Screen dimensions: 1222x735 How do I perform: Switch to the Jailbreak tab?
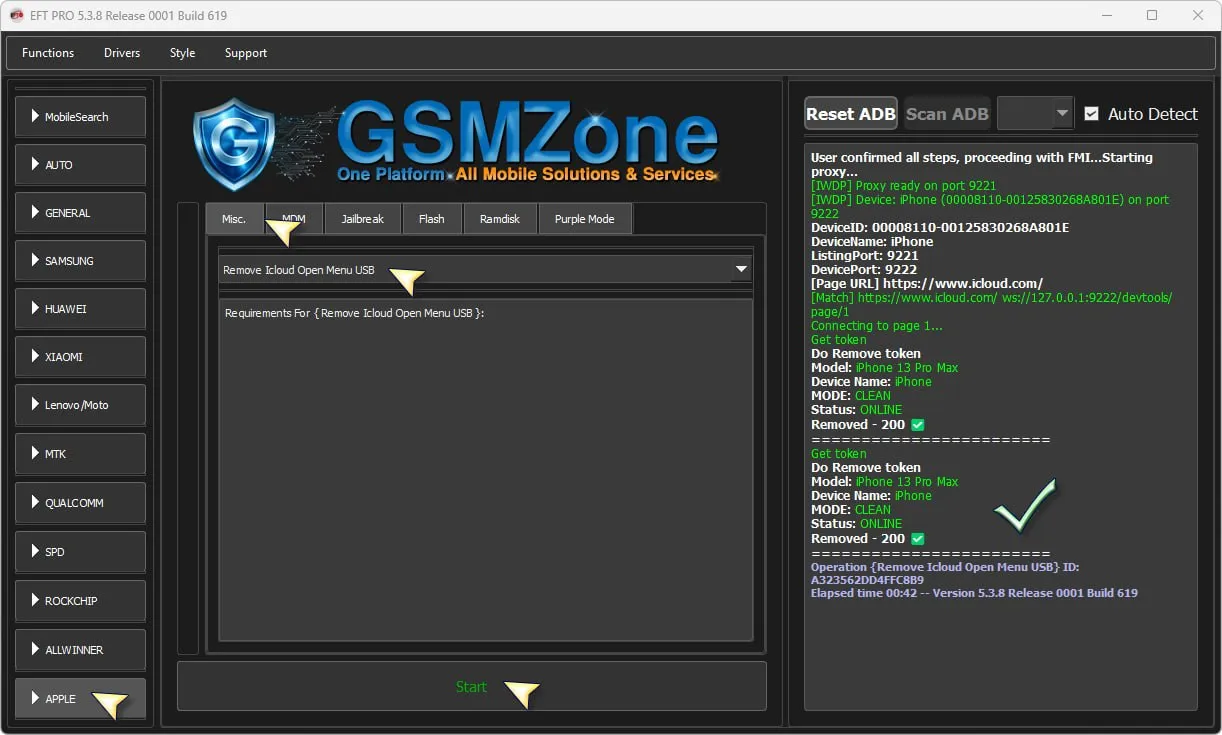click(362, 219)
